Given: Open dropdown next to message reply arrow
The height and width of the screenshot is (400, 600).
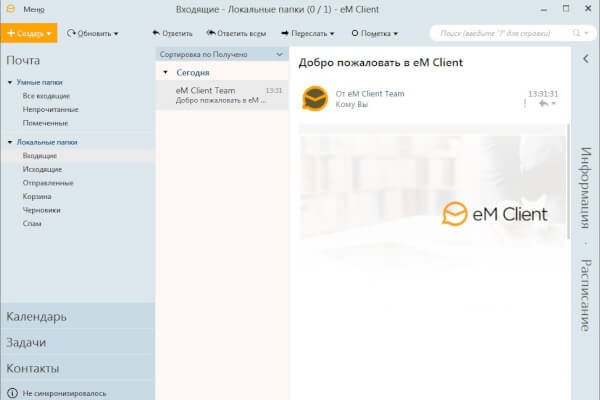Looking at the screenshot, I should (553, 103).
